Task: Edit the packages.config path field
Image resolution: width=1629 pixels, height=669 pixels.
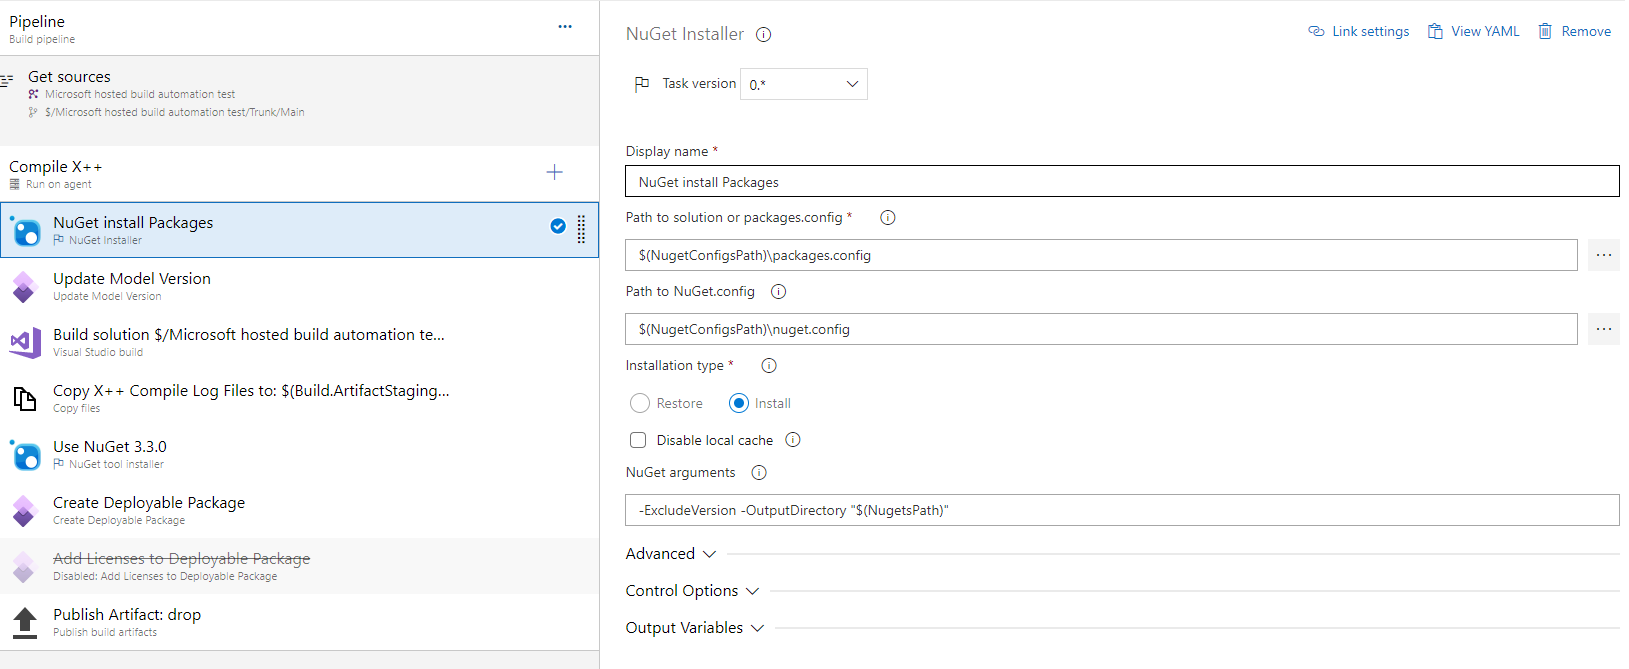Action: 1101,255
